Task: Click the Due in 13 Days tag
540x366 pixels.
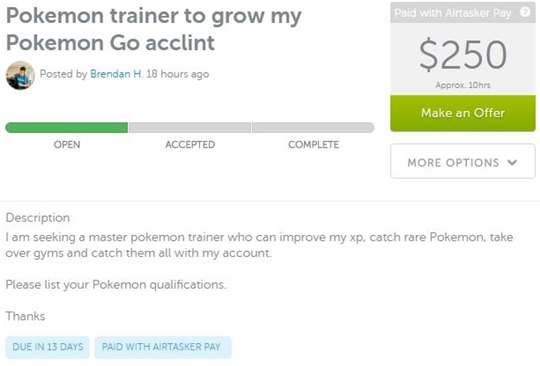Action: (x=48, y=347)
